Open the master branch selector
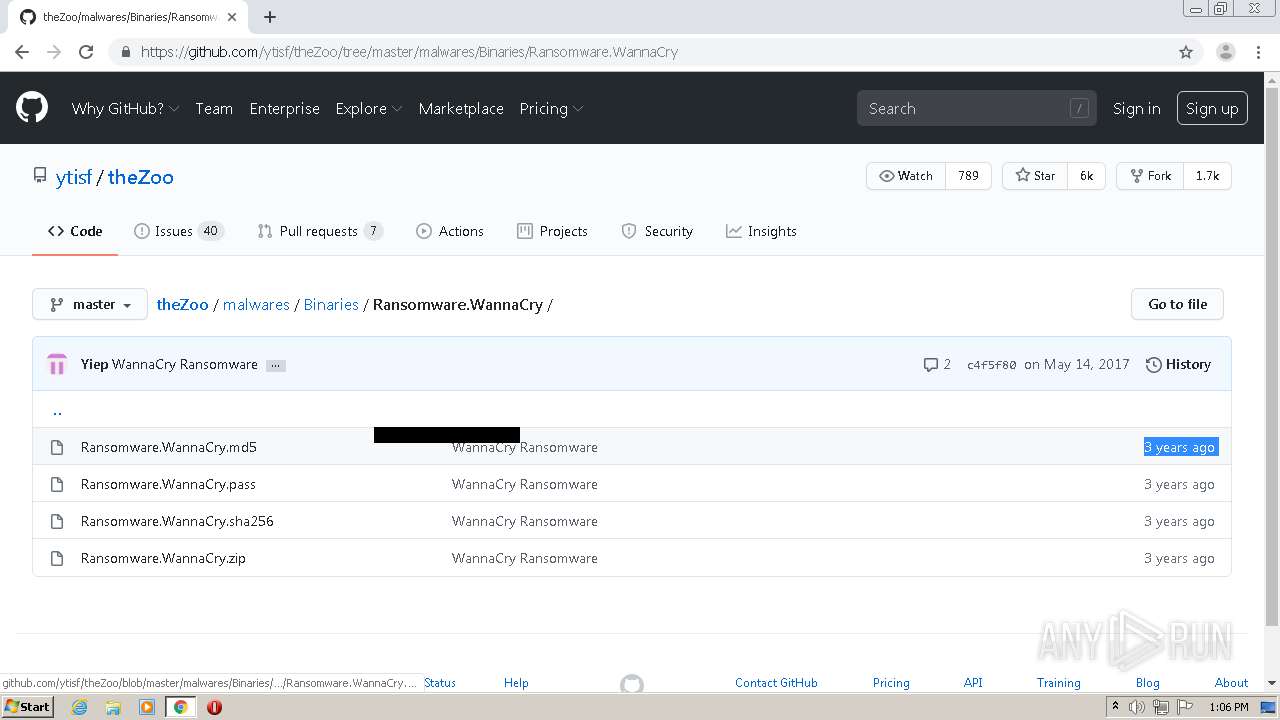 (90, 304)
